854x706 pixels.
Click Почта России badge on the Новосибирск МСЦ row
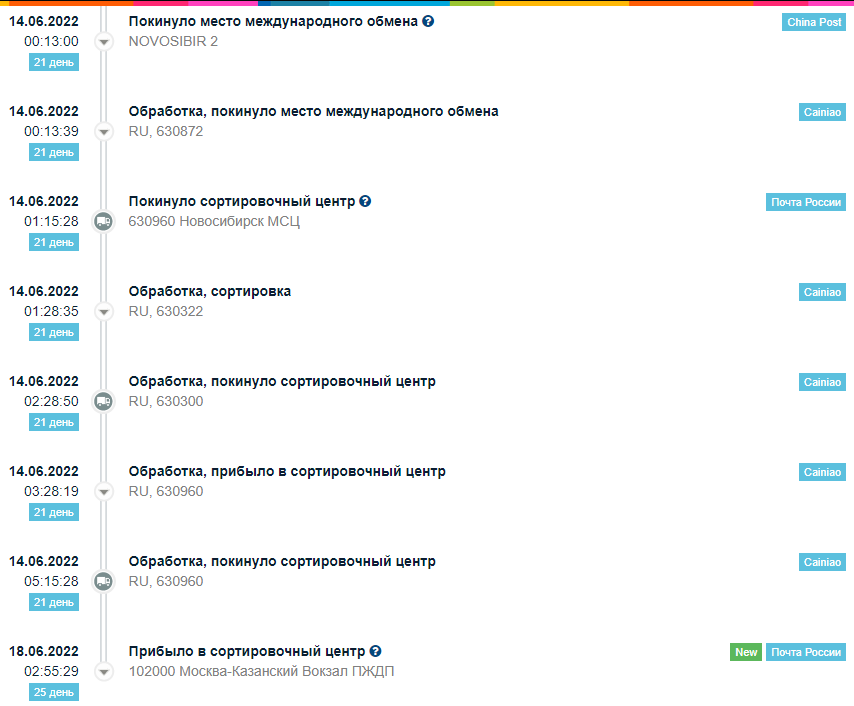click(806, 202)
